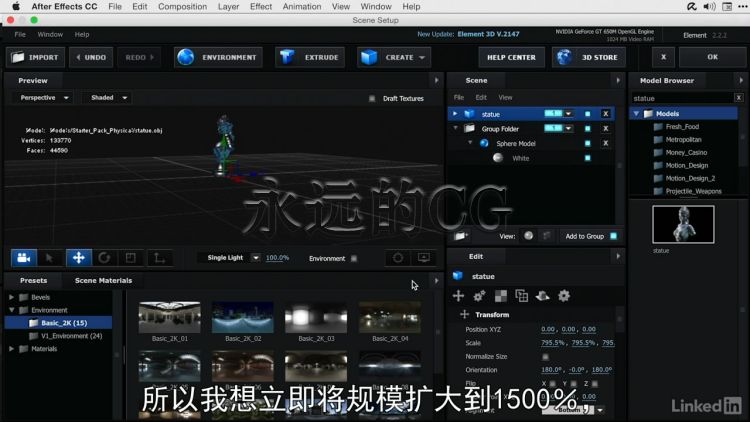Choose the arrow selection tool

point(49,258)
